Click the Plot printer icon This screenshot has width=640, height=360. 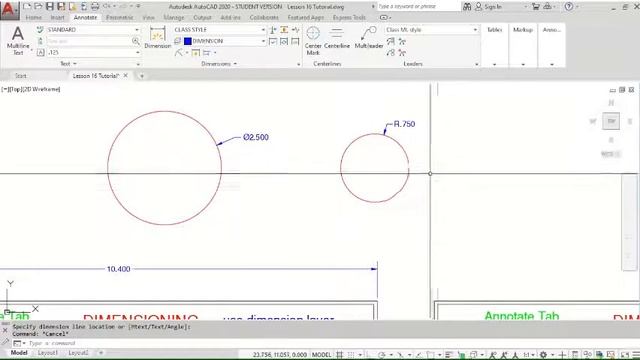tap(95, 6)
